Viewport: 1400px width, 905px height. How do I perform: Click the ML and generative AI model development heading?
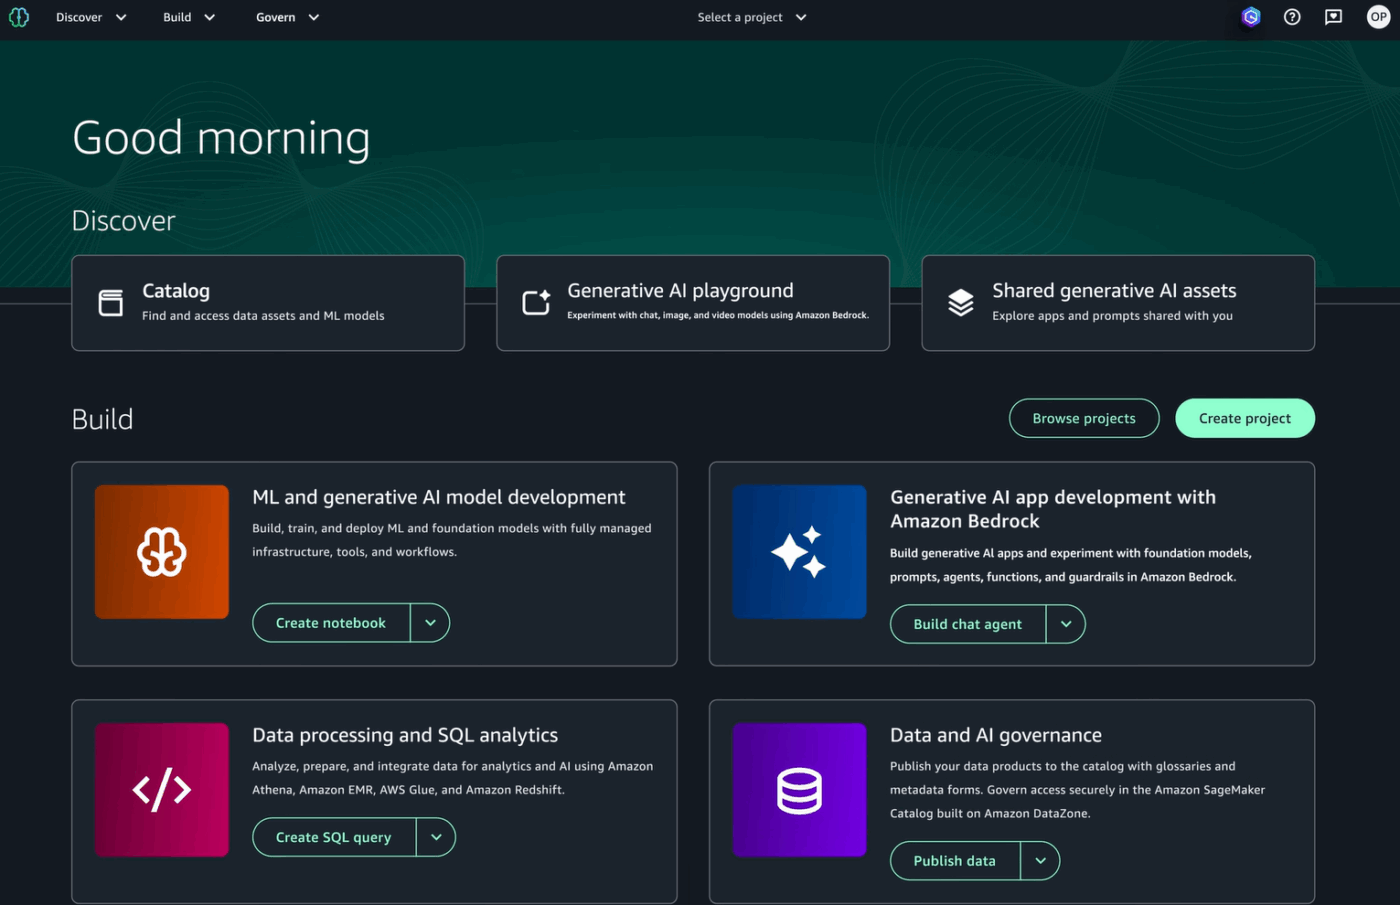coord(439,497)
